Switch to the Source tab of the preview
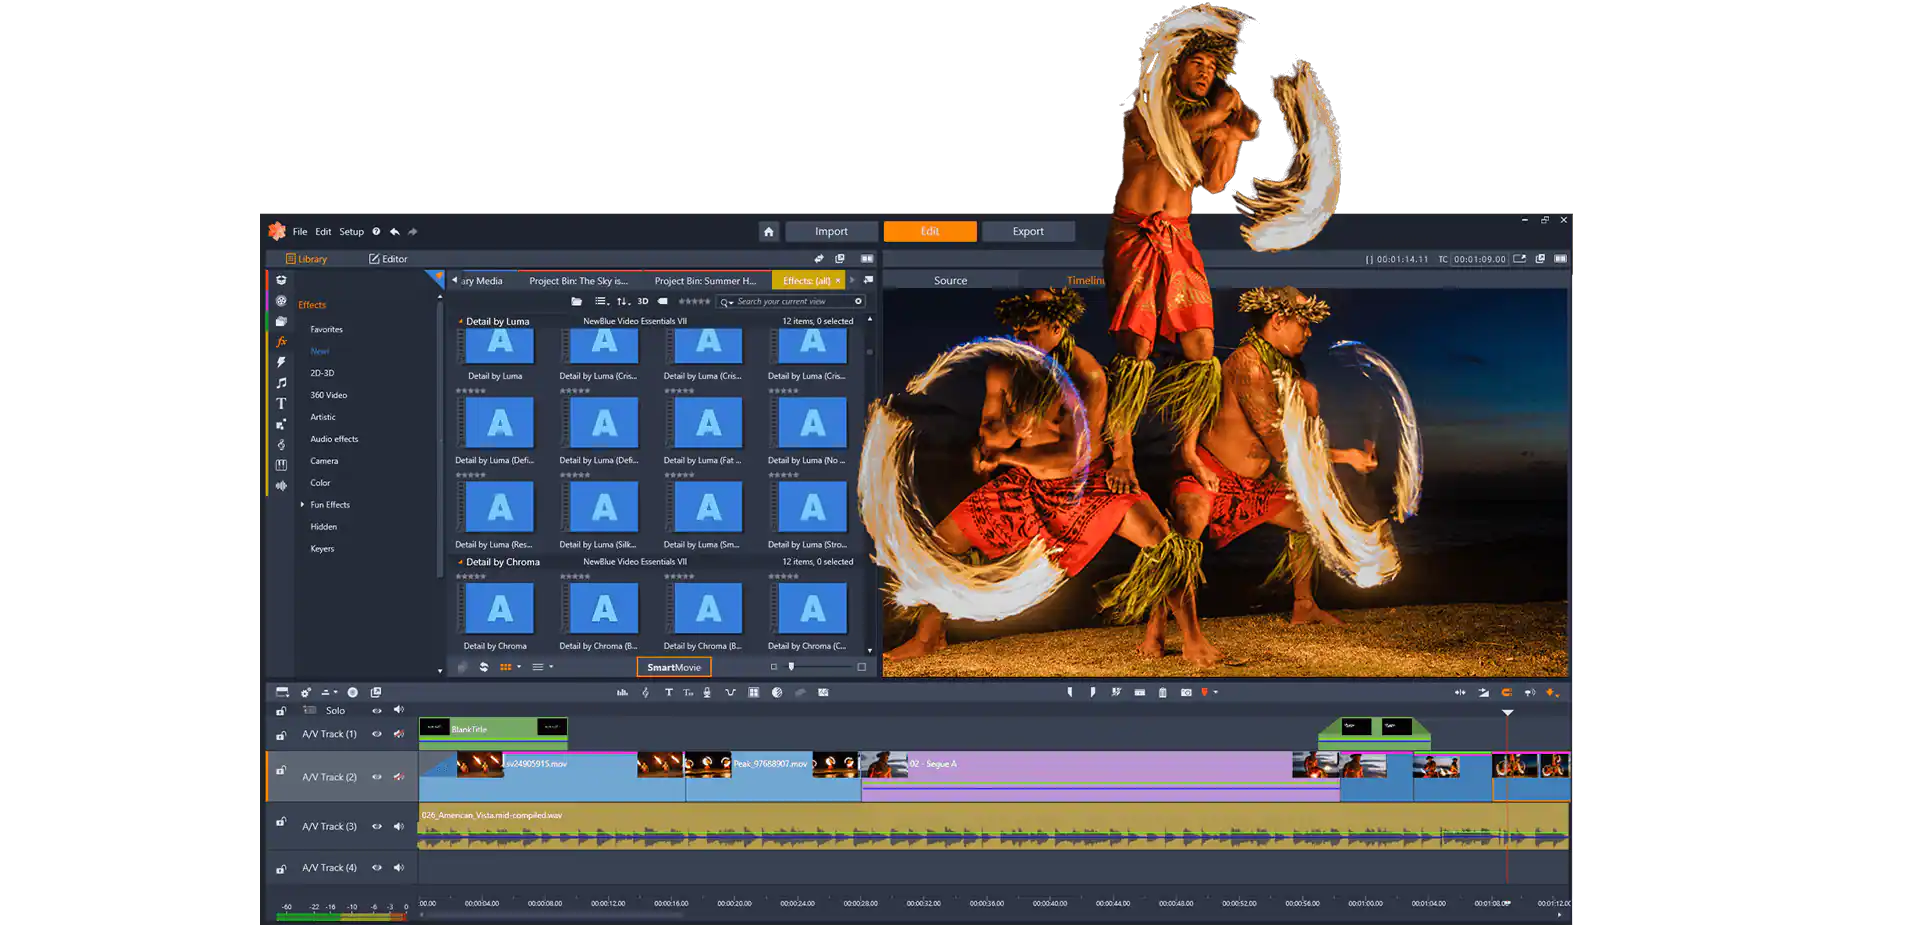This screenshot has height=950, width=1920. (949, 280)
